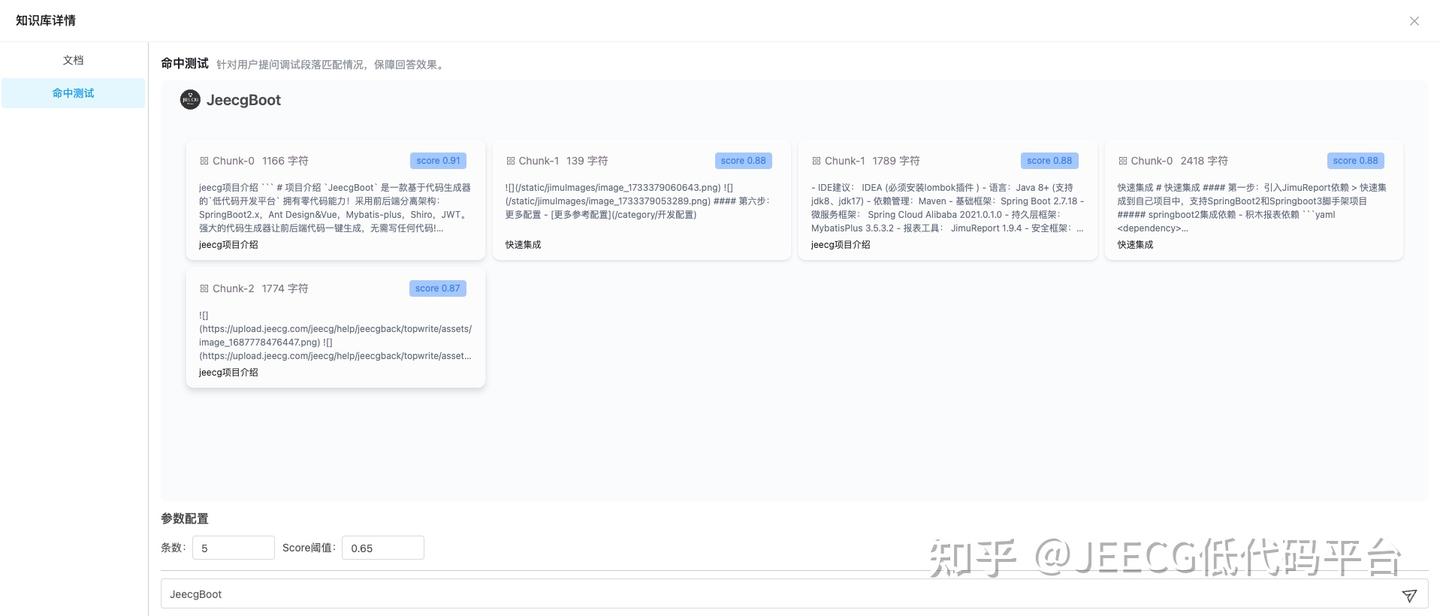
Task: Click score badge on 2418 字符 card
Action: tap(1356, 161)
